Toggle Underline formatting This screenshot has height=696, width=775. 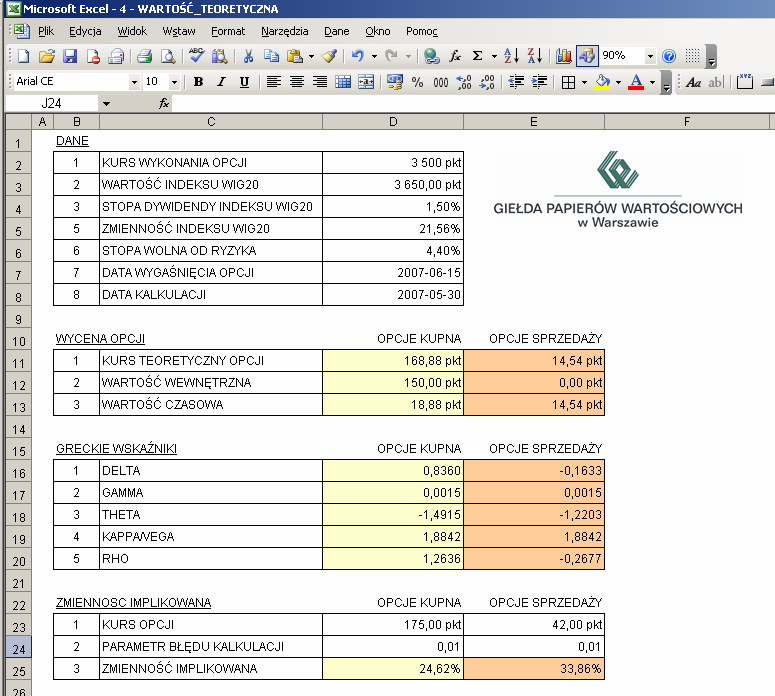[x=244, y=82]
